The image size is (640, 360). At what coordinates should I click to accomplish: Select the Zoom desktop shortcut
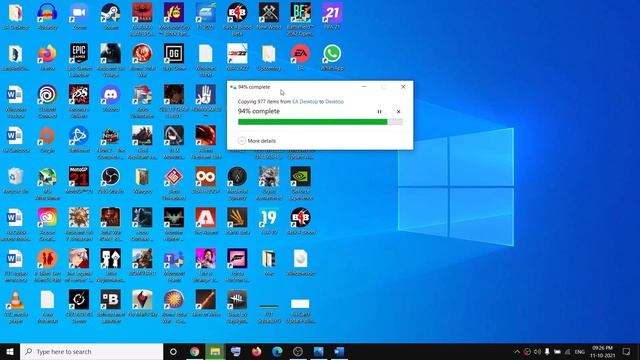tap(79, 16)
